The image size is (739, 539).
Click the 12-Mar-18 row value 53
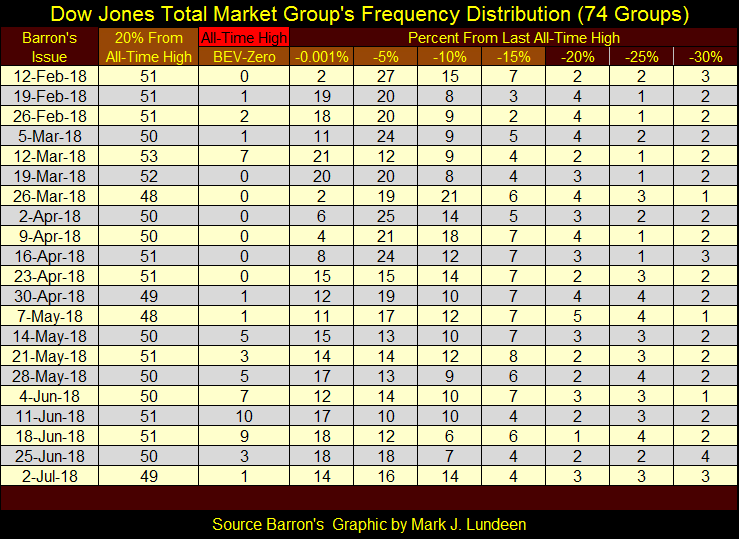tap(147, 157)
